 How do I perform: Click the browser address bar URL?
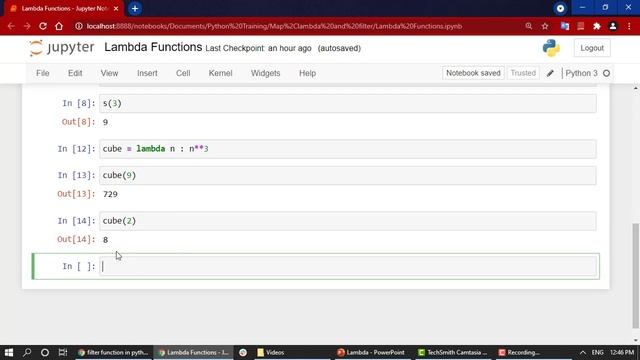tap(274, 26)
